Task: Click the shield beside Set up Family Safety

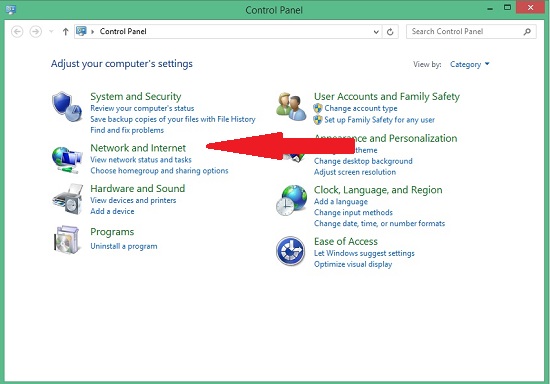Action: coord(318,120)
